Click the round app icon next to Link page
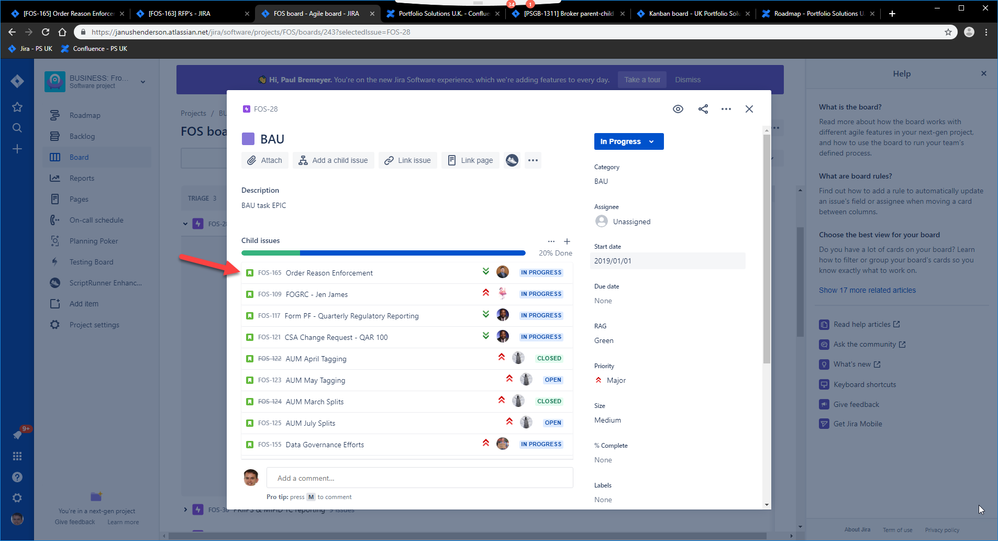 512,160
